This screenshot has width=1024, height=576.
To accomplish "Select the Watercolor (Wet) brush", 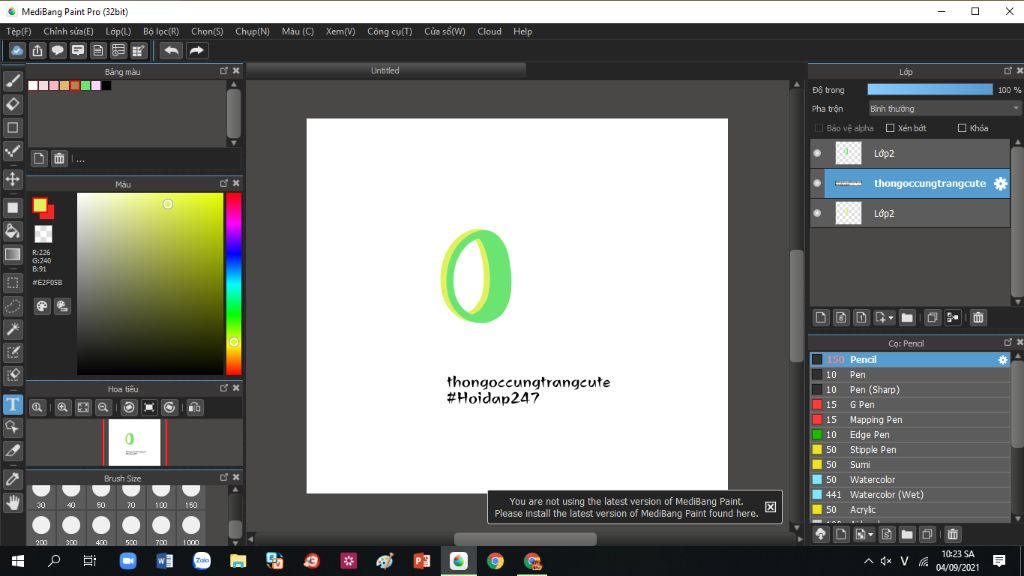I will [x=910, y=495].
